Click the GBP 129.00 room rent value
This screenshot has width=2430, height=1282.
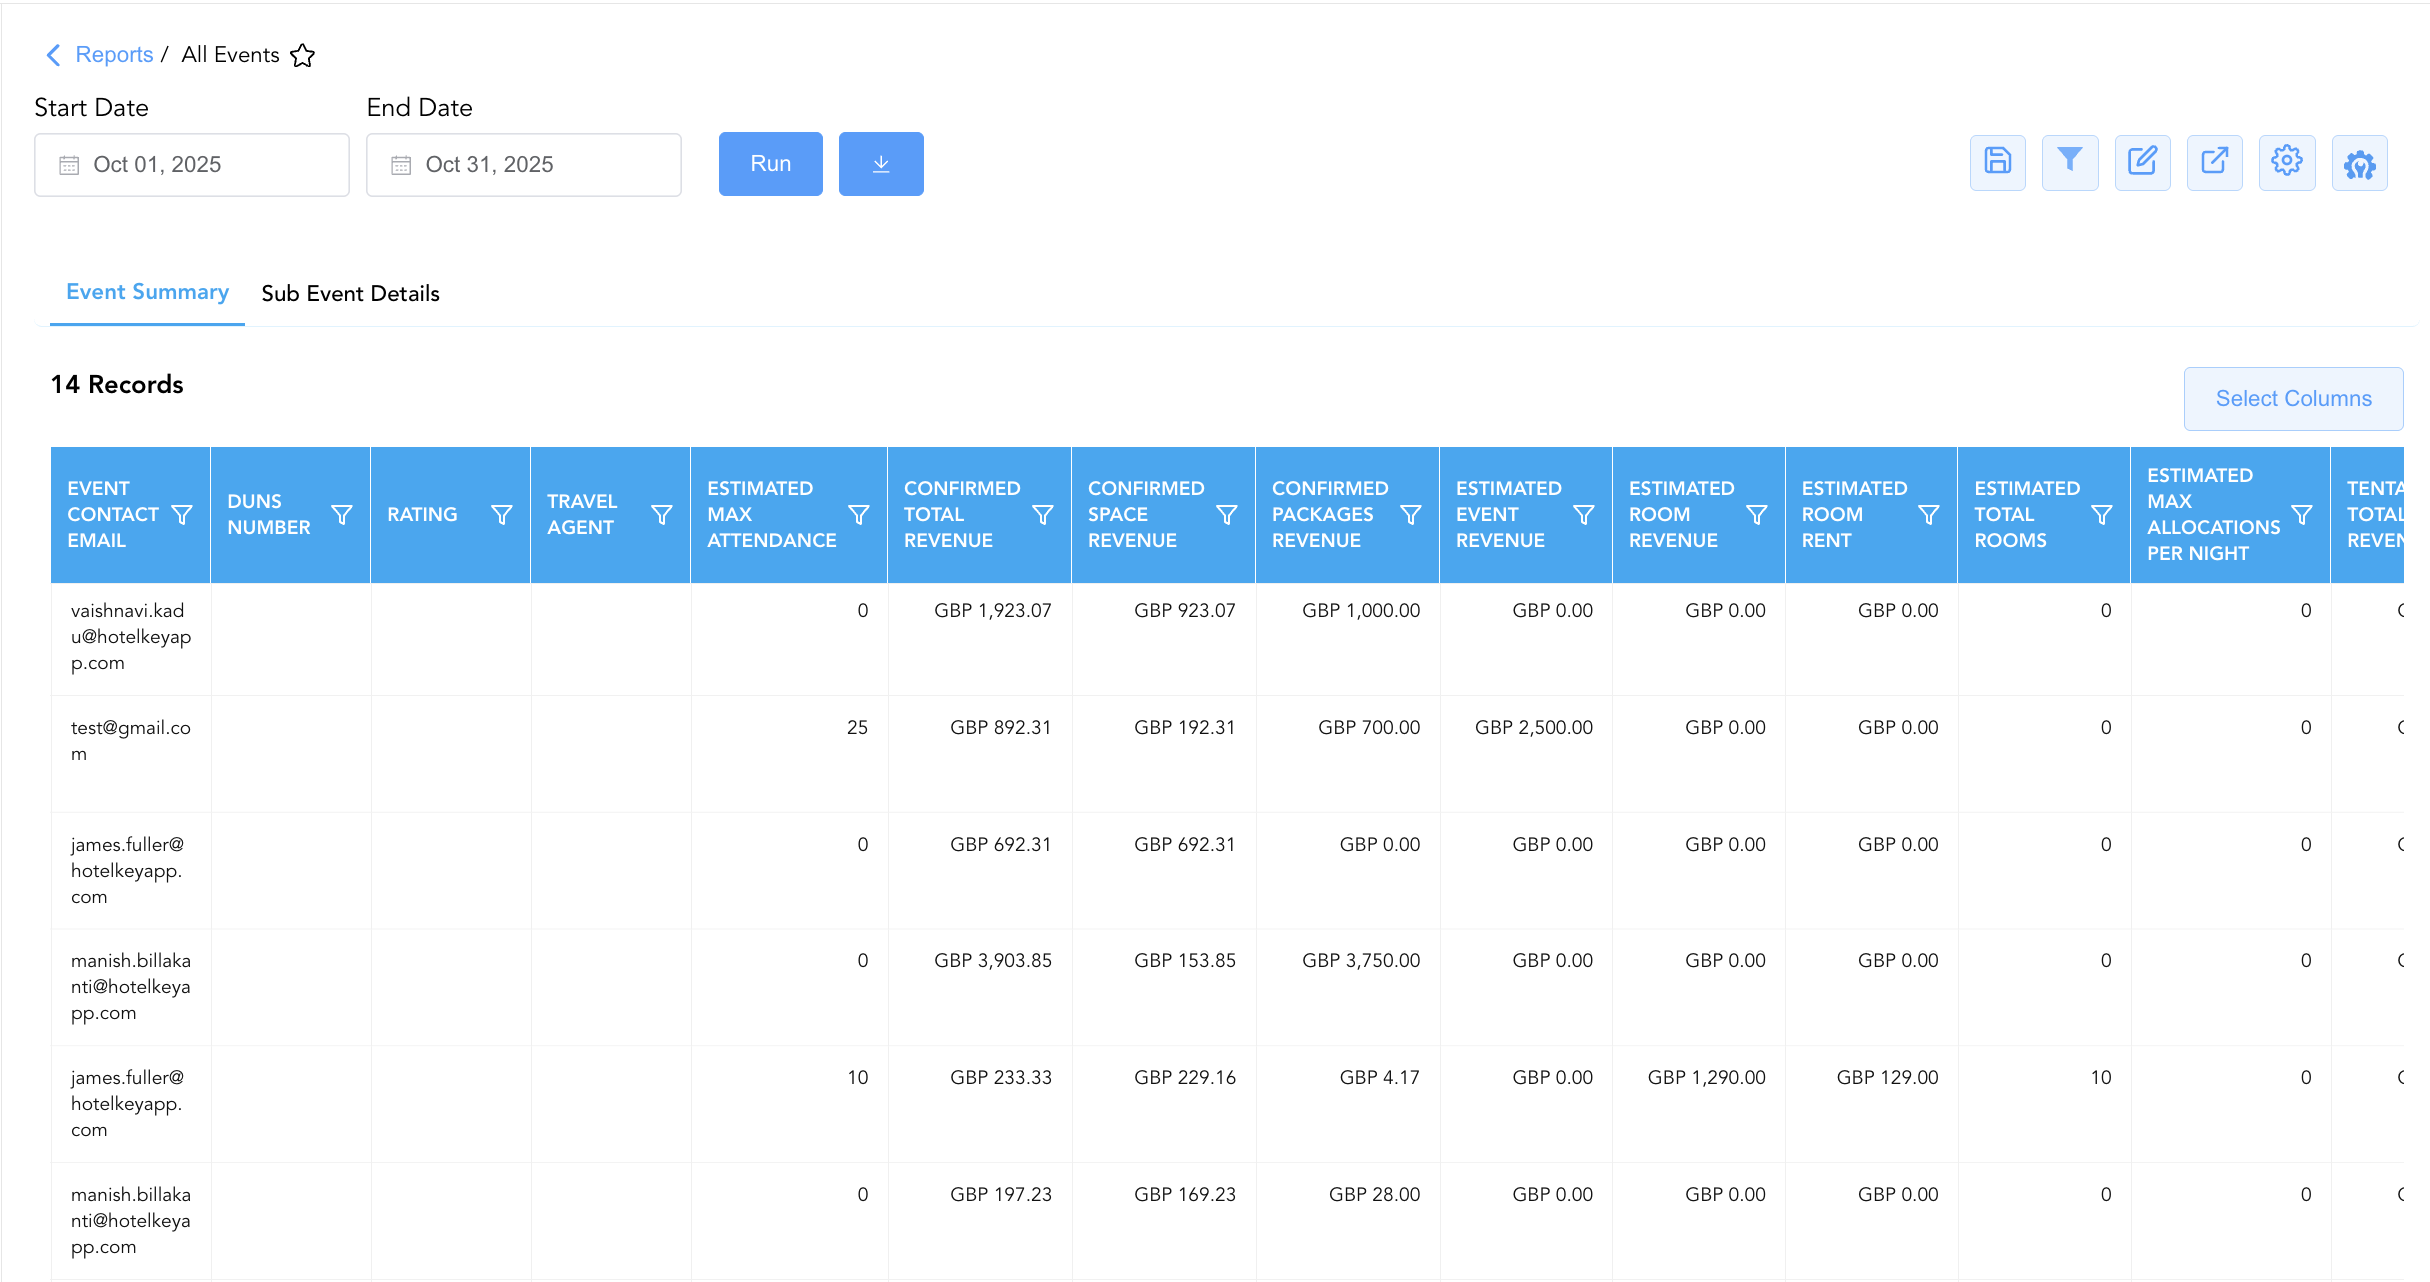click(x=1888, y=1078)
